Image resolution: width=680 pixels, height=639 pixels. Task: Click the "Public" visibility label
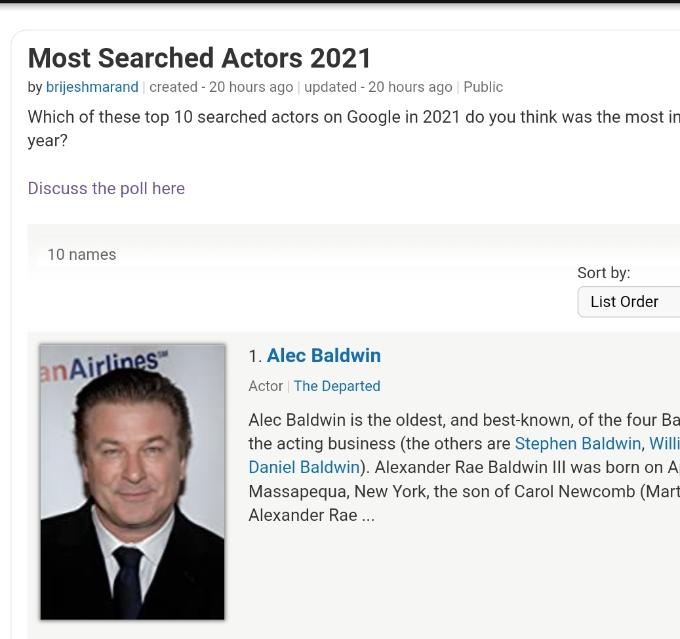[x=483, y=87]
